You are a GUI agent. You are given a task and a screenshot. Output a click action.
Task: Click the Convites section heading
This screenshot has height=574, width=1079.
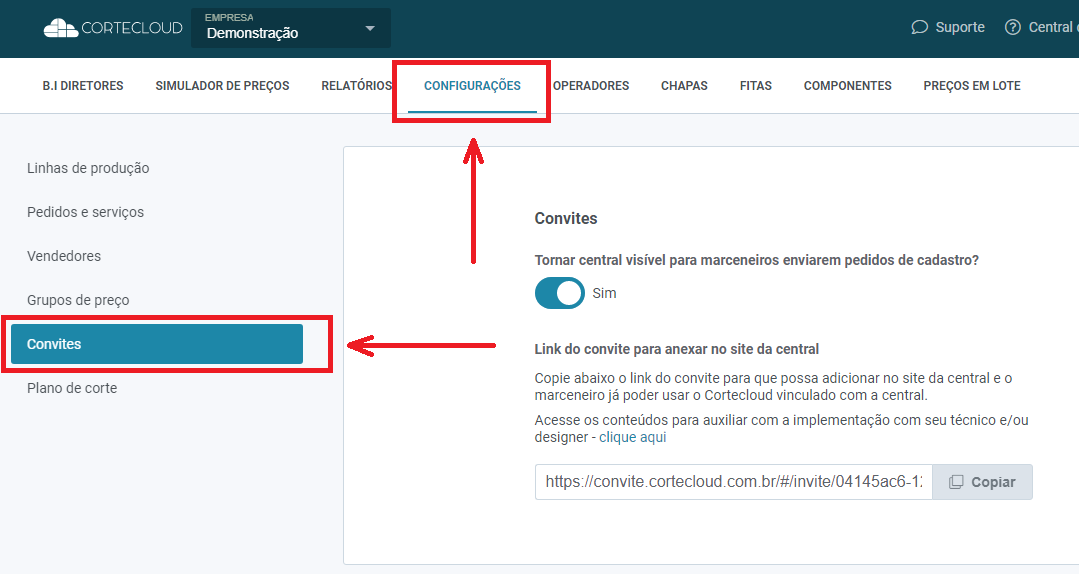(566, 218)
